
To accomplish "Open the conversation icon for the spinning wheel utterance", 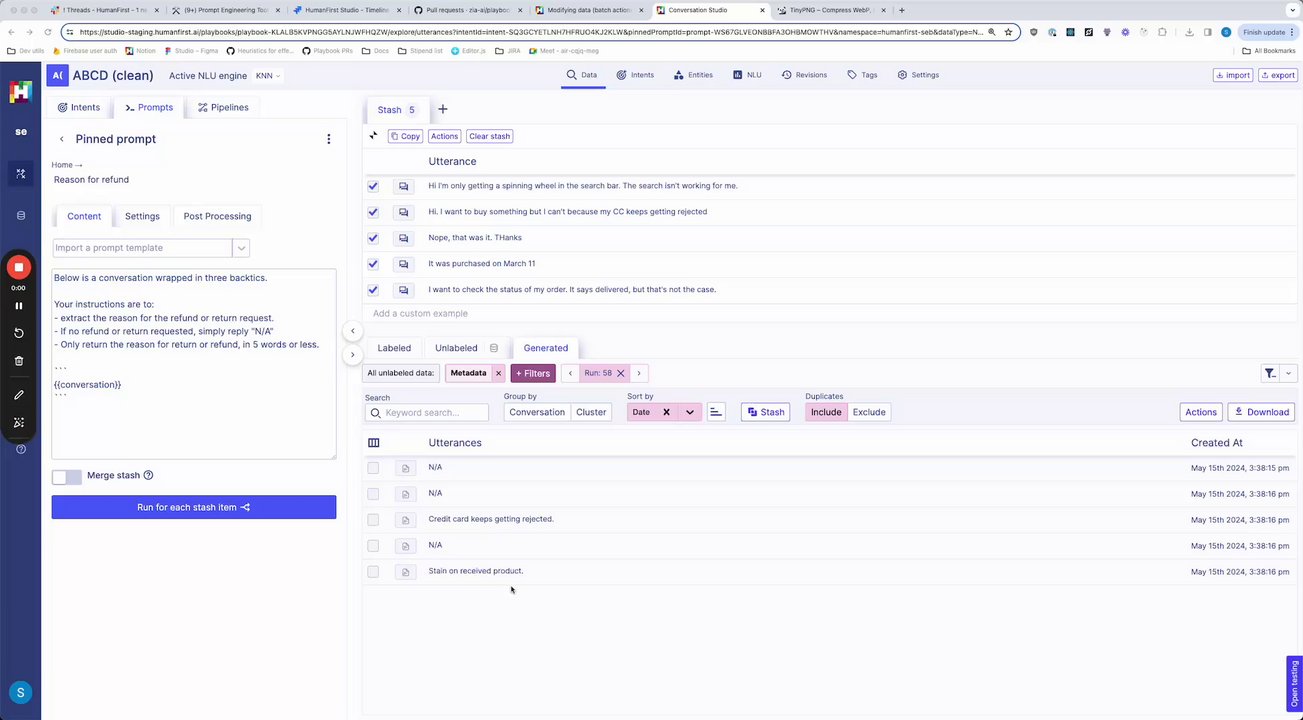I will click(404, 186).
